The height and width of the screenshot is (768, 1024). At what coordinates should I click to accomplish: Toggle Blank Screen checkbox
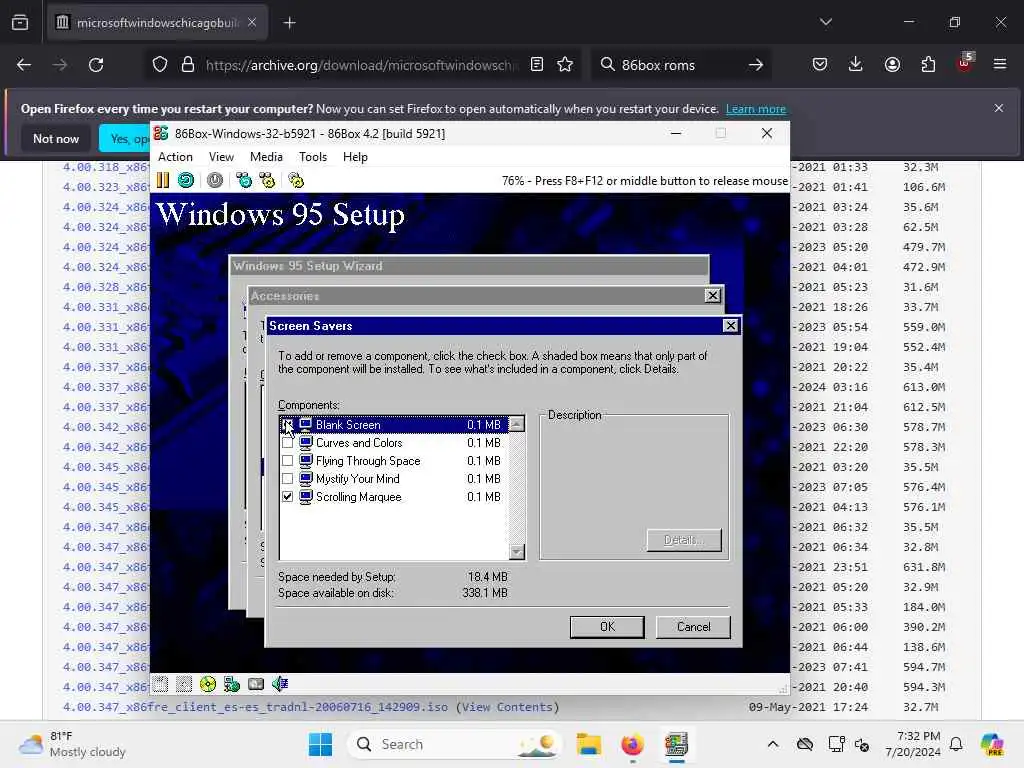click(287, 424)
